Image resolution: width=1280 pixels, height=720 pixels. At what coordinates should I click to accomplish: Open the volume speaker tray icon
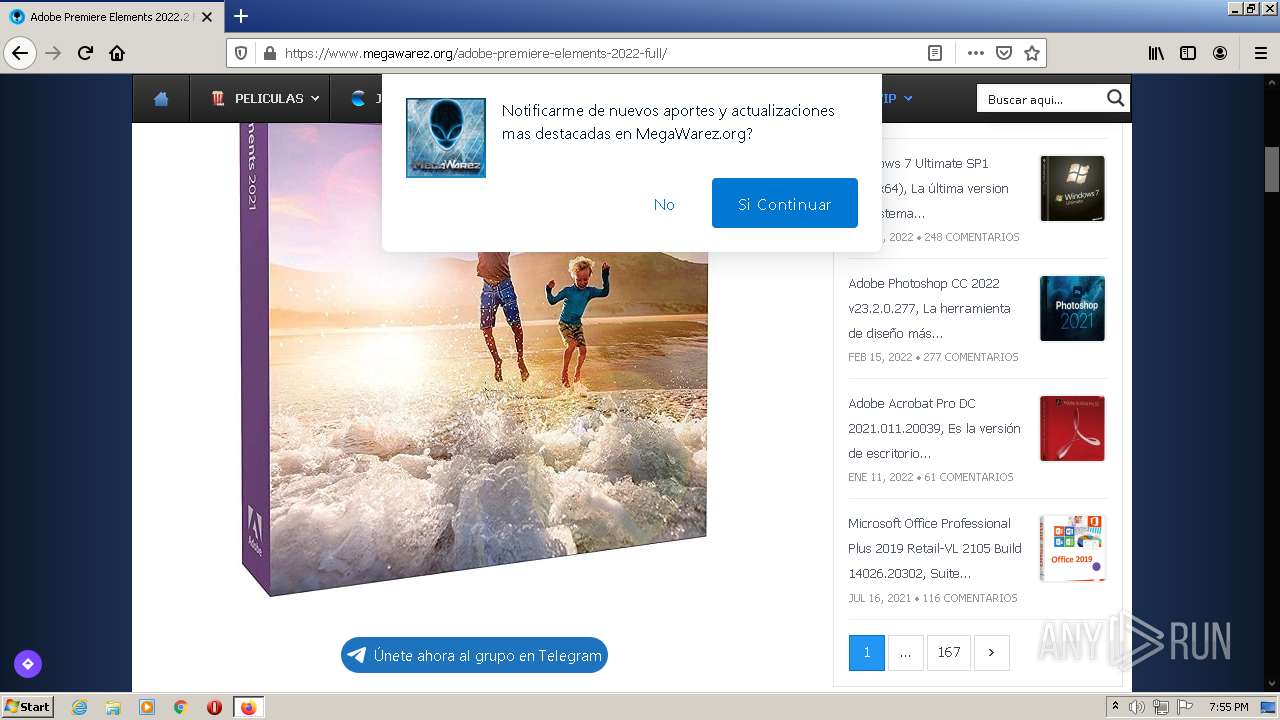[1137, 707]
